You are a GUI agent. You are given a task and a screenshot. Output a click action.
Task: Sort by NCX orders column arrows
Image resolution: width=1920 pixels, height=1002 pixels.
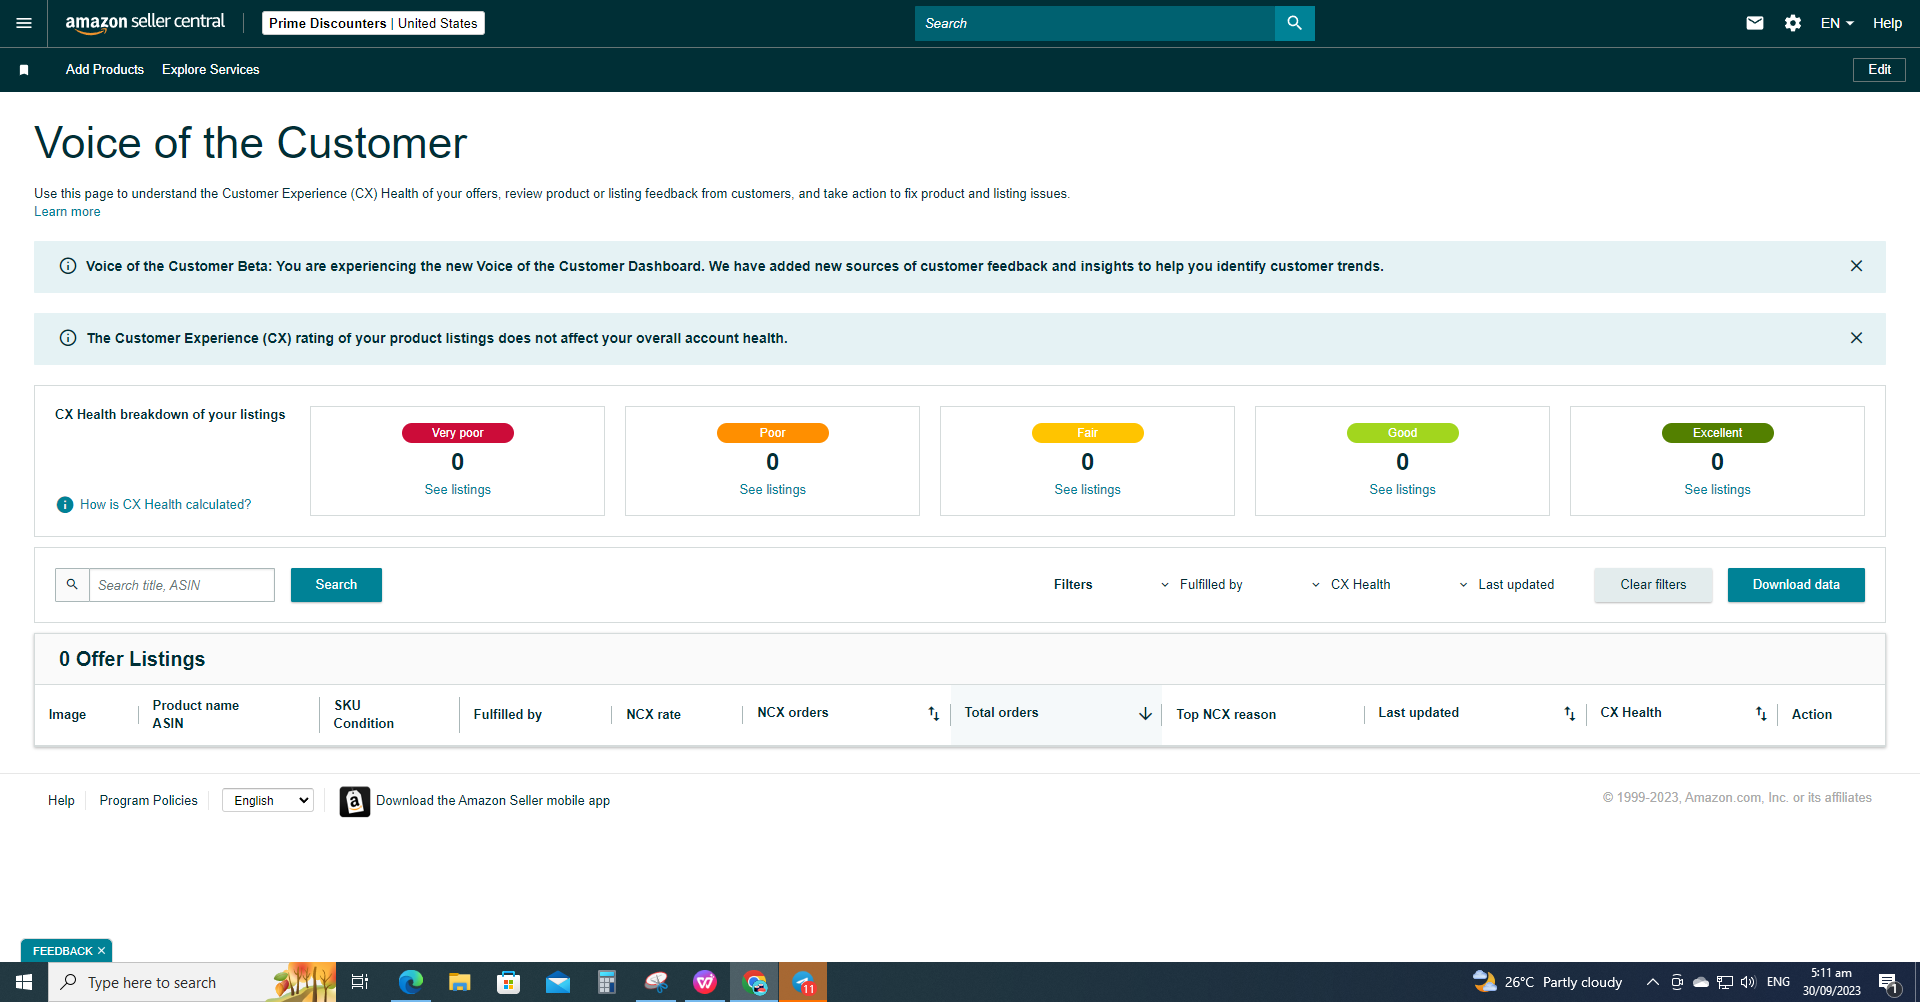(x=933, y=714)
